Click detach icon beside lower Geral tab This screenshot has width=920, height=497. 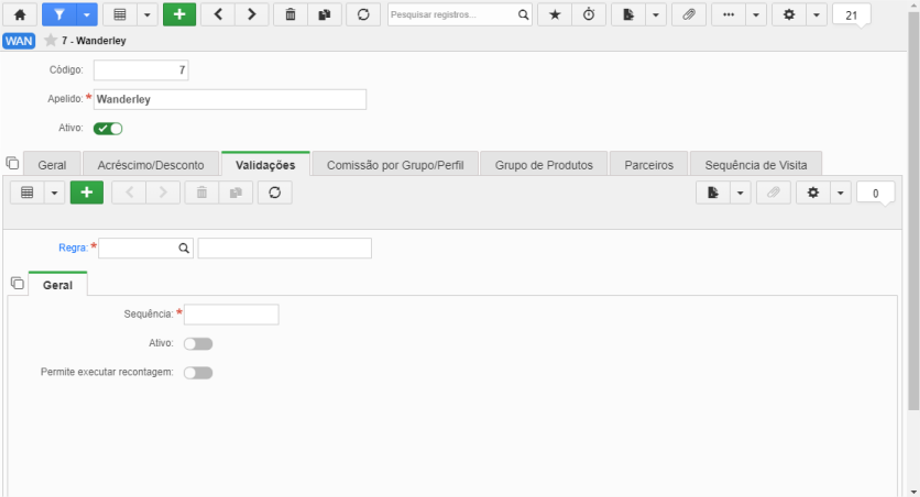click(18, 283)
